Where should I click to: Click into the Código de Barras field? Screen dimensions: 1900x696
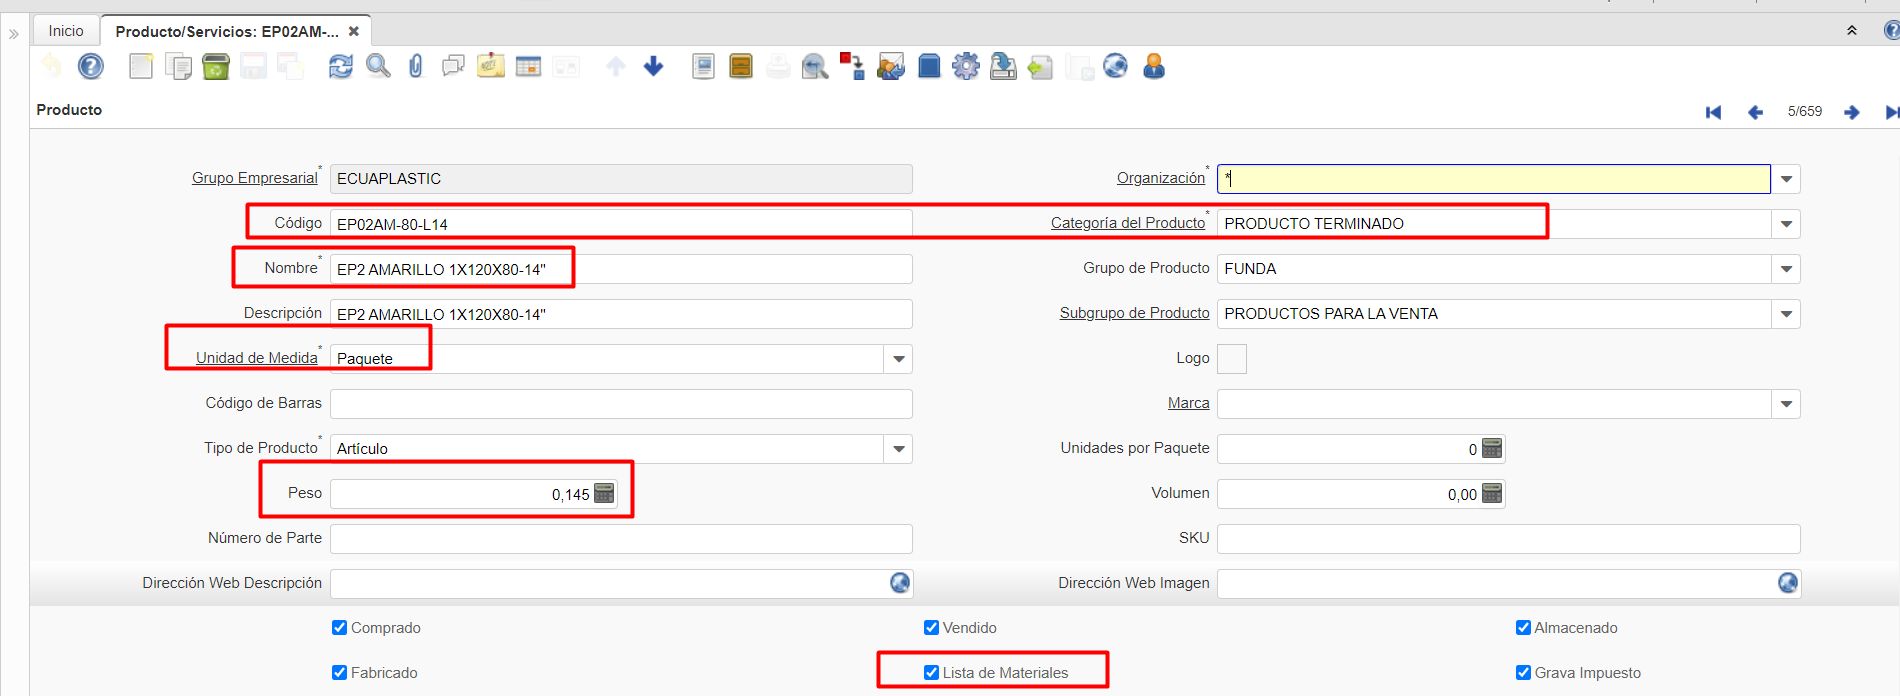click(620, 404)
